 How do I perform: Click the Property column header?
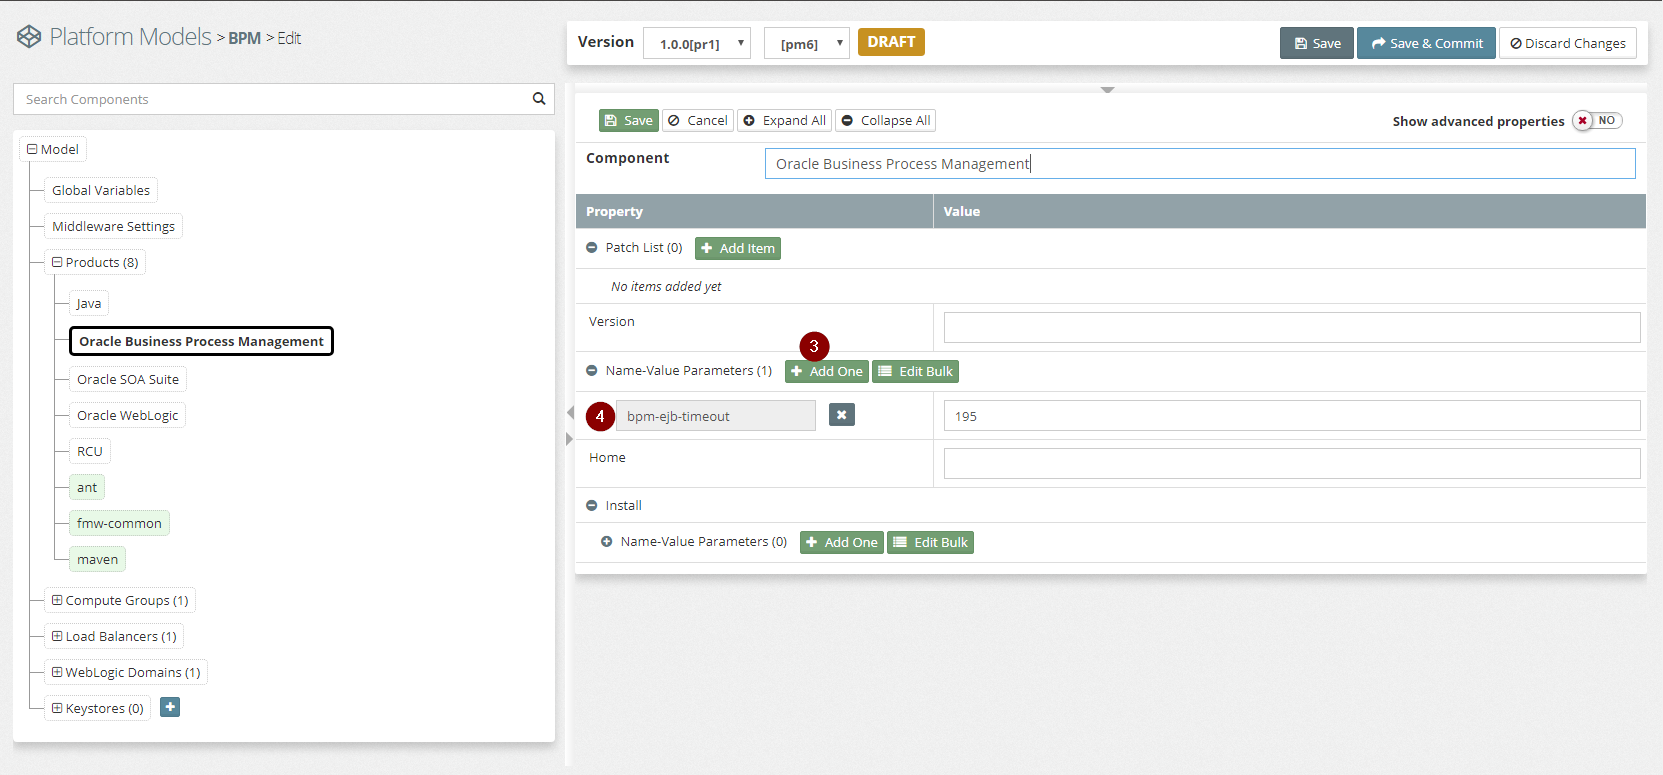point(754,211)
